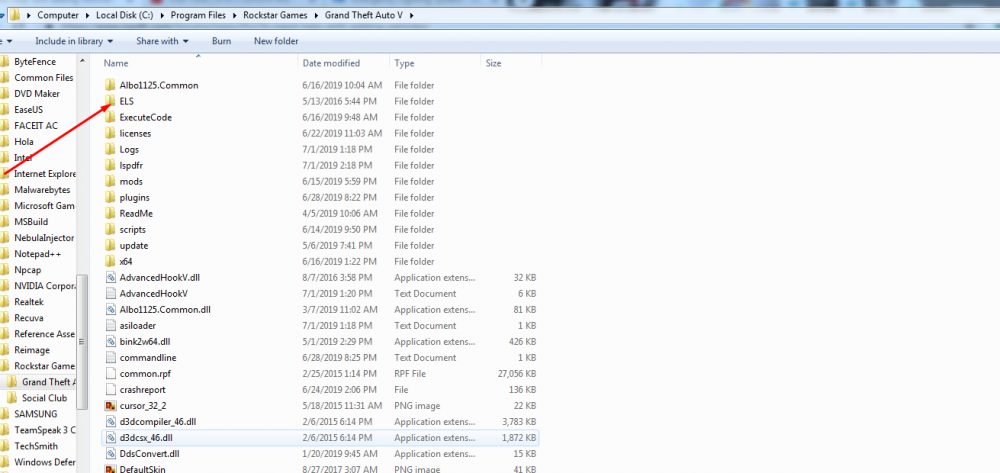Expand the arrow after Grand Theft Auto V breadcrumb

(x=412, y=15)
